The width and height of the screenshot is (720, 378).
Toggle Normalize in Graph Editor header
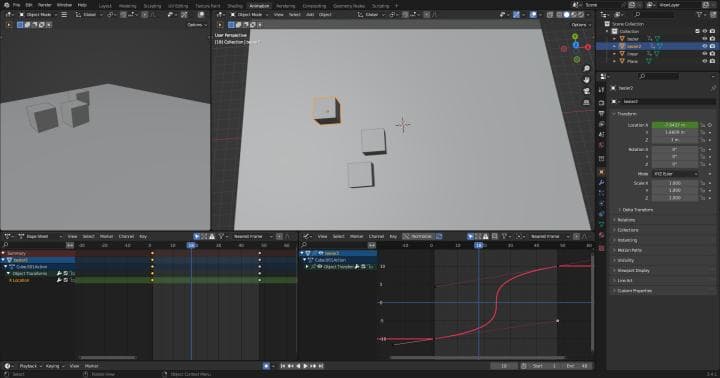(x=418, y=237)
